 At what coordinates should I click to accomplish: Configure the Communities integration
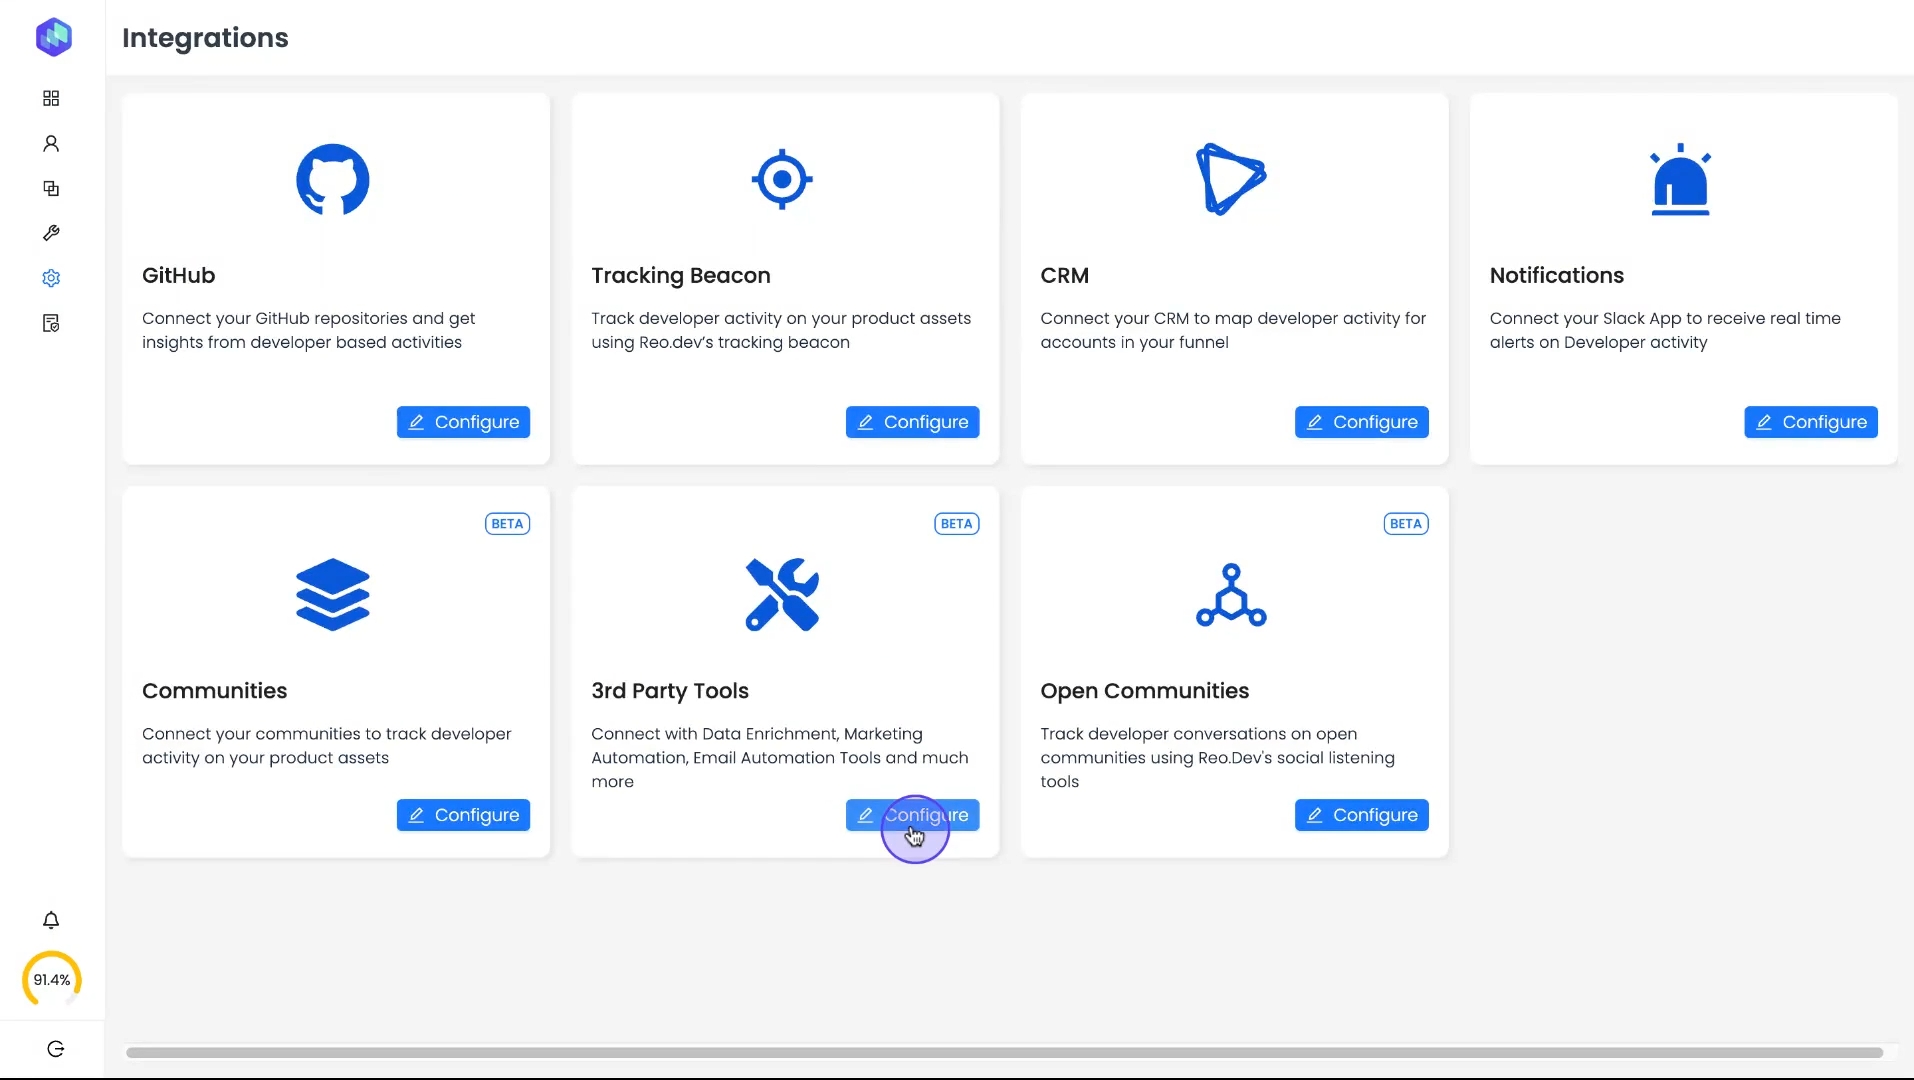click(463, 815)
